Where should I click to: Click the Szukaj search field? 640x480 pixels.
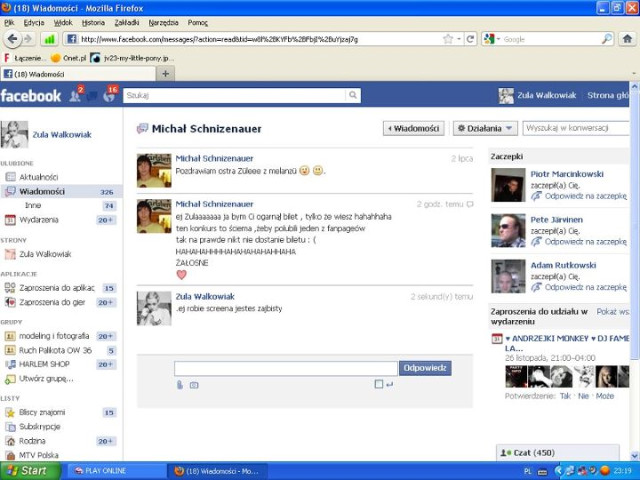click(x=235, y=96)
